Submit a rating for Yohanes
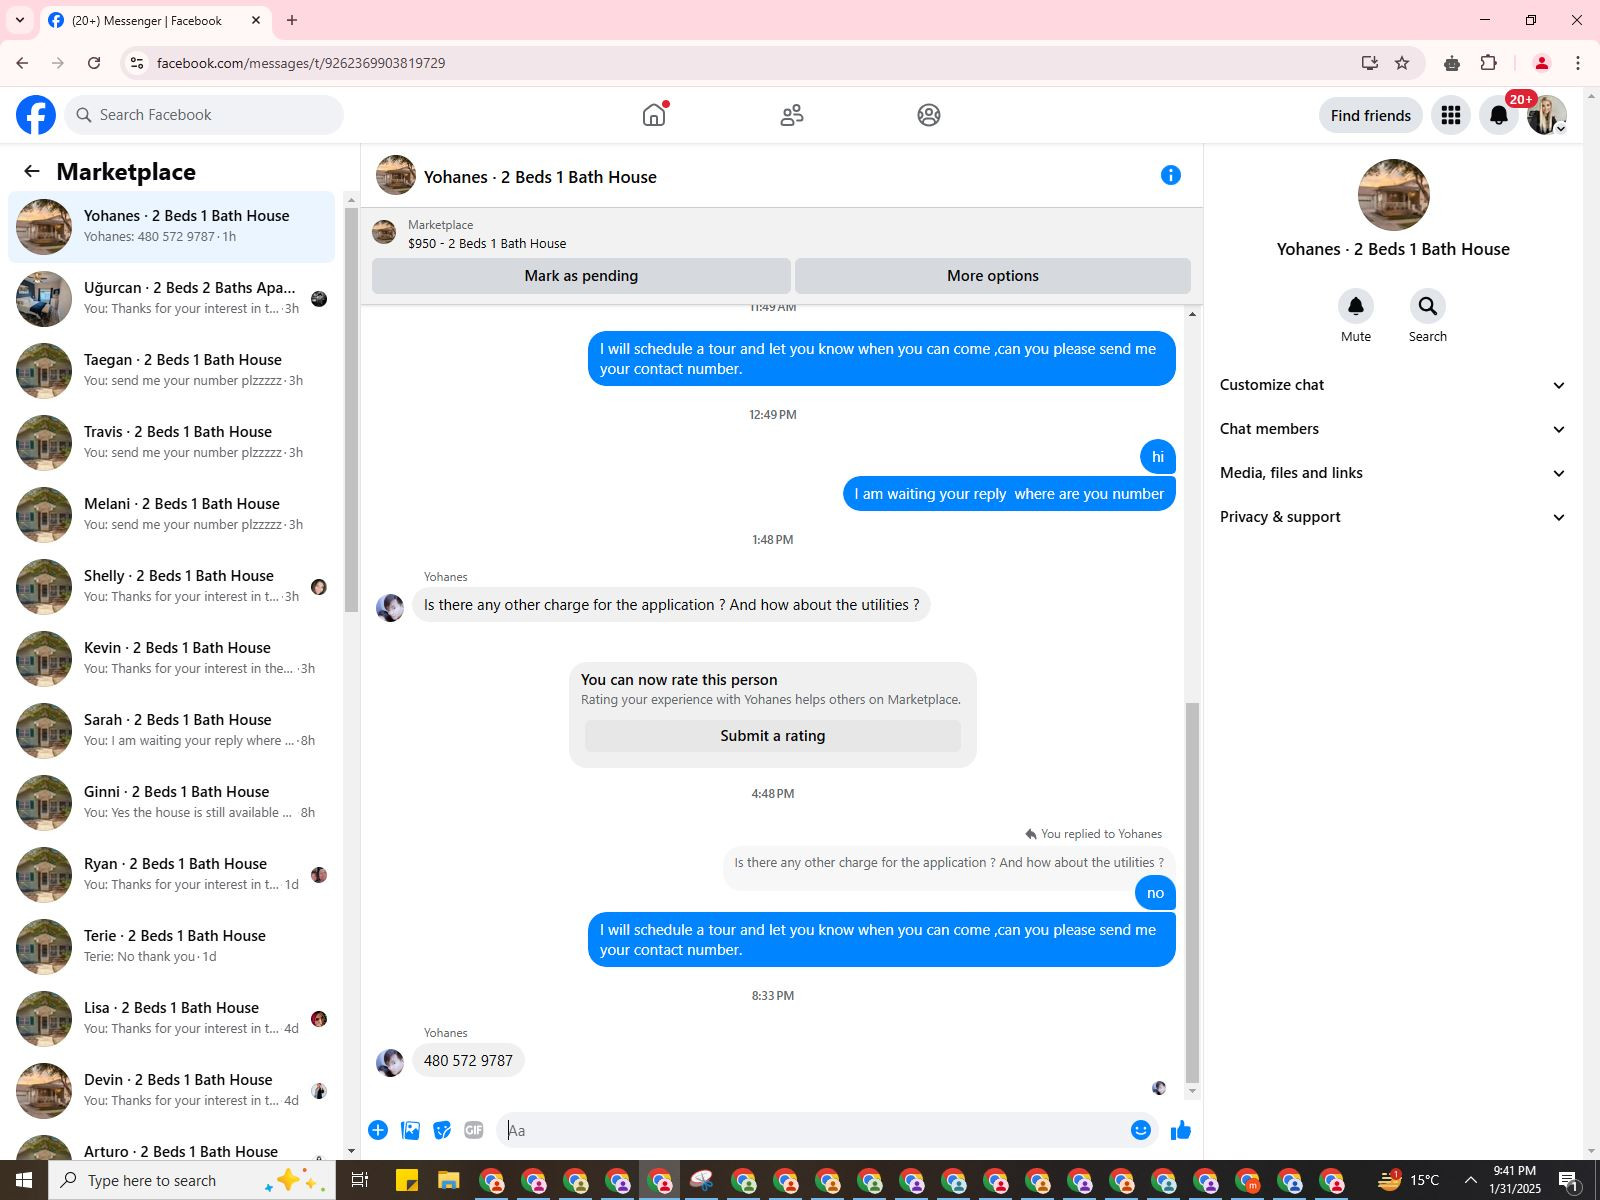This screenshot has height=1200, width=1600. [x=773, y=736]
